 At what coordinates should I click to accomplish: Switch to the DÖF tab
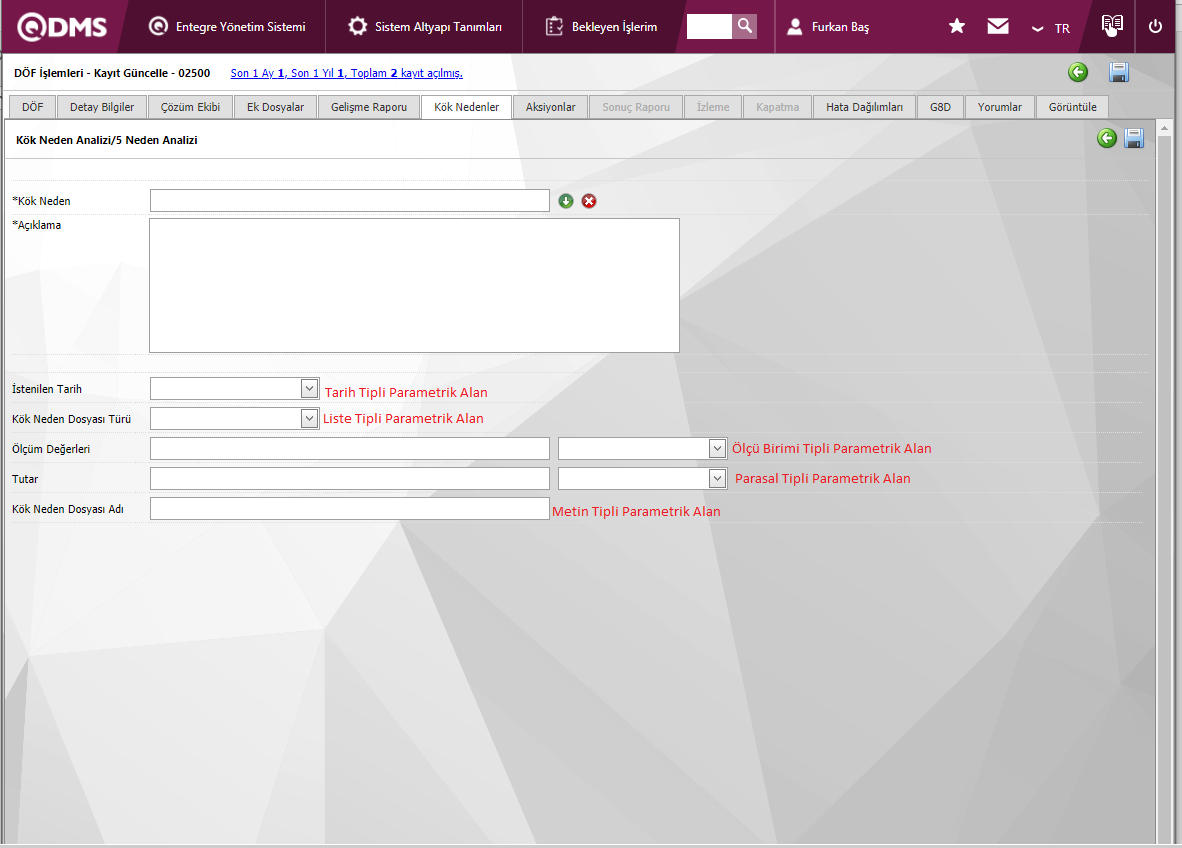coord(32,107)
